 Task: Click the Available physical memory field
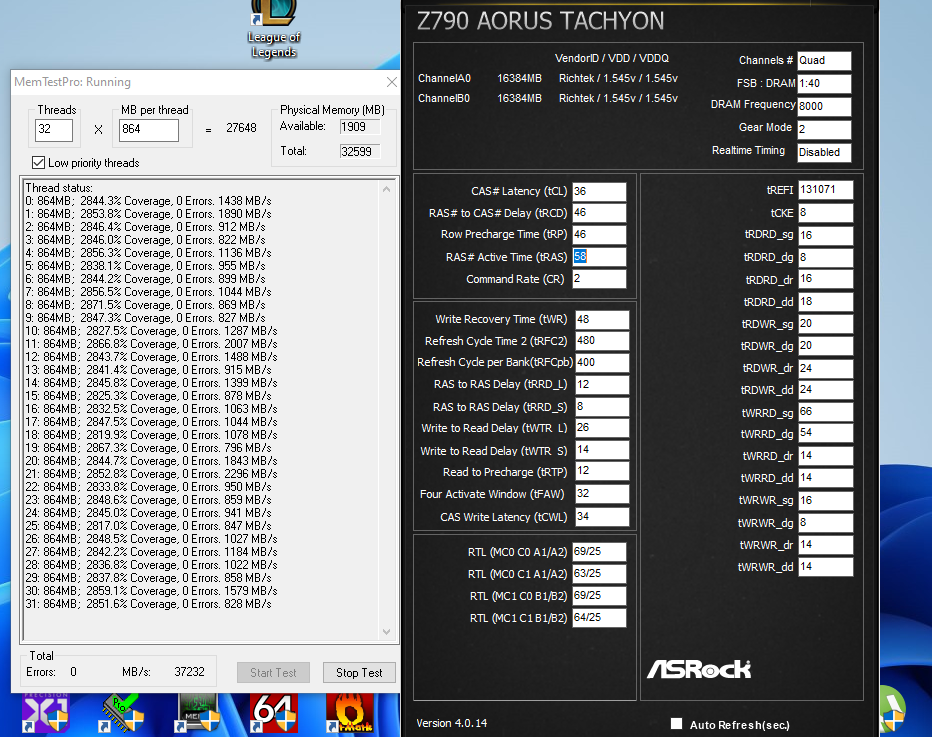tap(359, 127)
